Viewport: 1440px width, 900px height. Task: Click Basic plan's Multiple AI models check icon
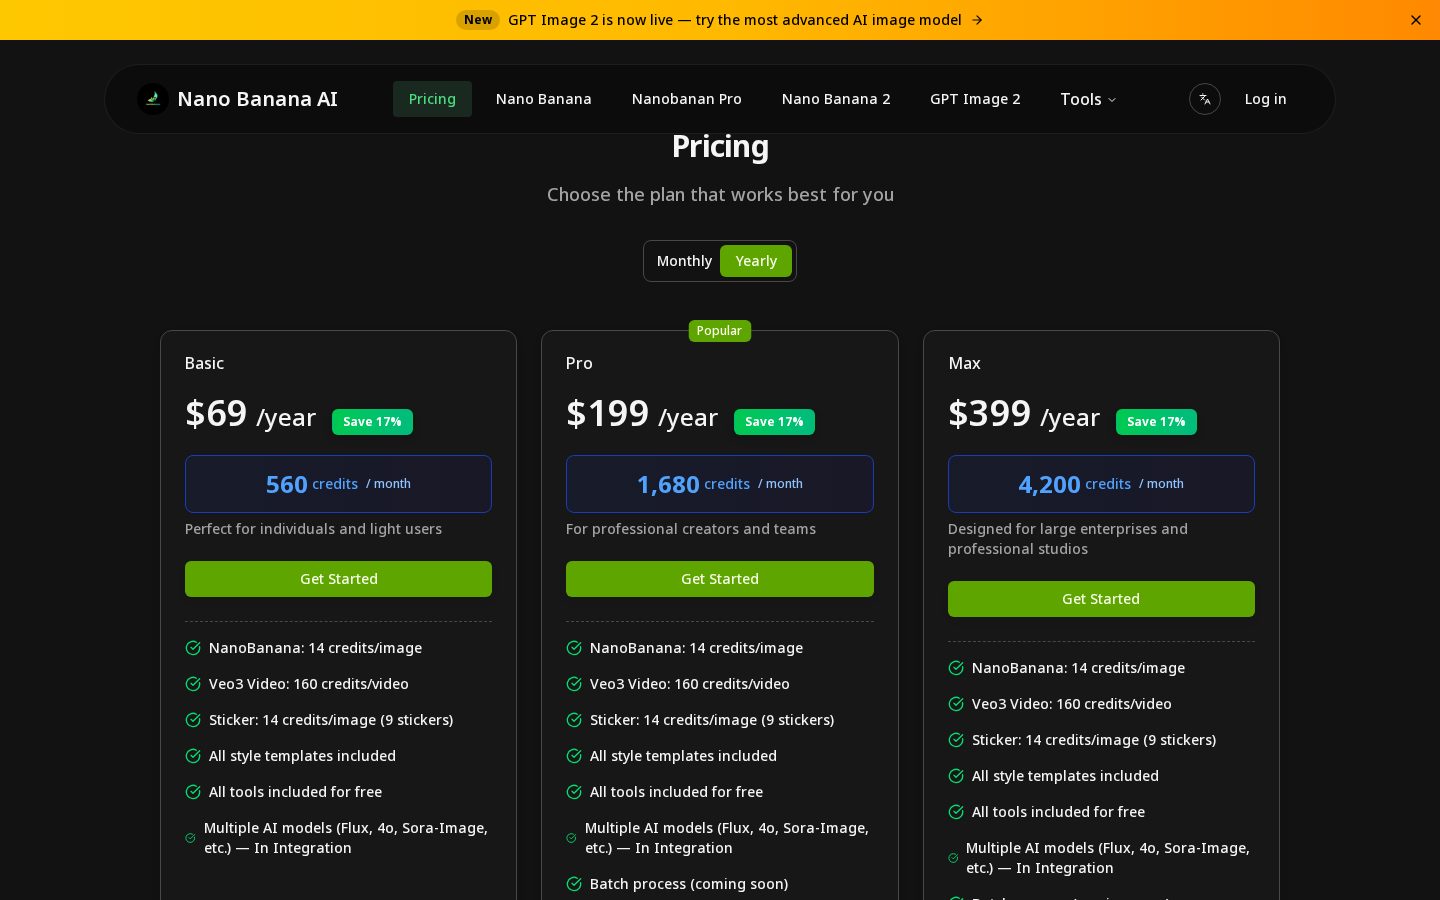pos(190,838)
